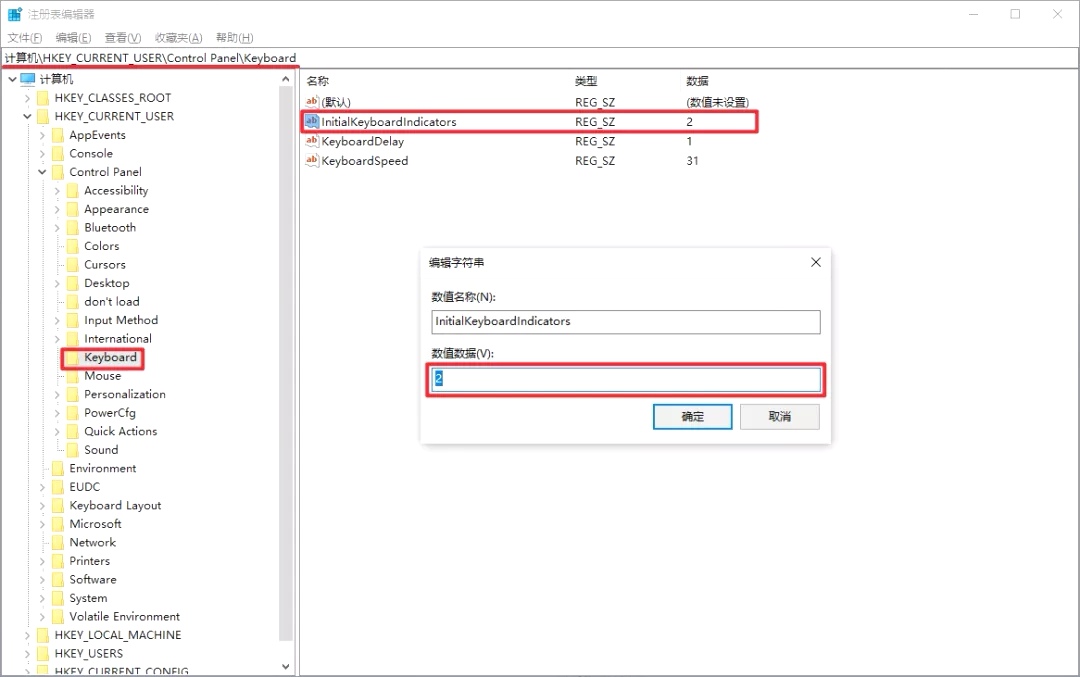Click the Control Panel folder icon
1080x677 pixels.
click(x=58, y=172)
